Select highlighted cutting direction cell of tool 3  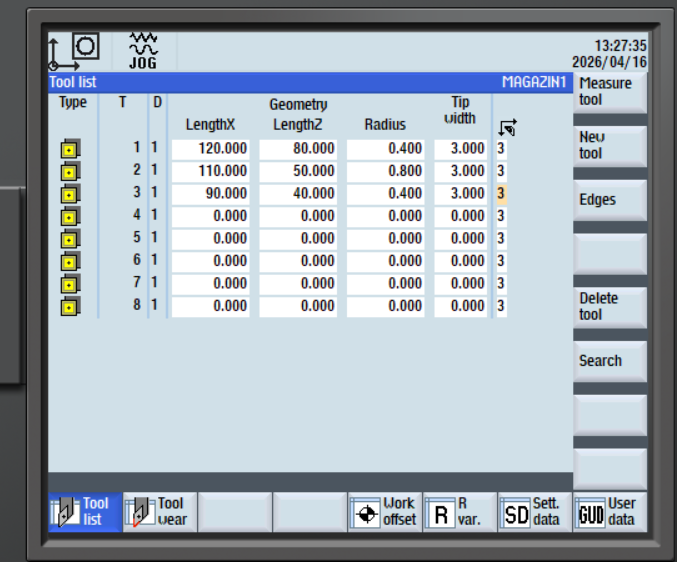point(502,194)
